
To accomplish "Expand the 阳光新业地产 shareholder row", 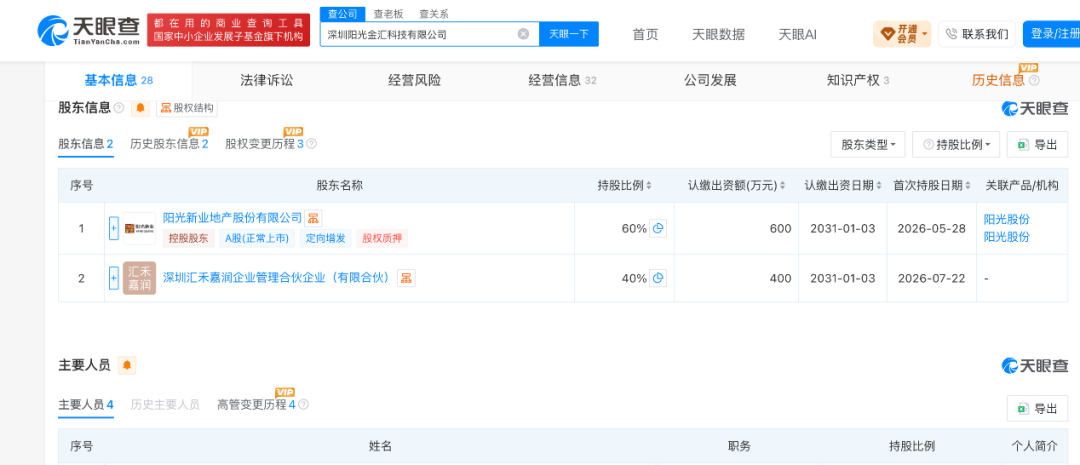I will click(x=114, y=229).
